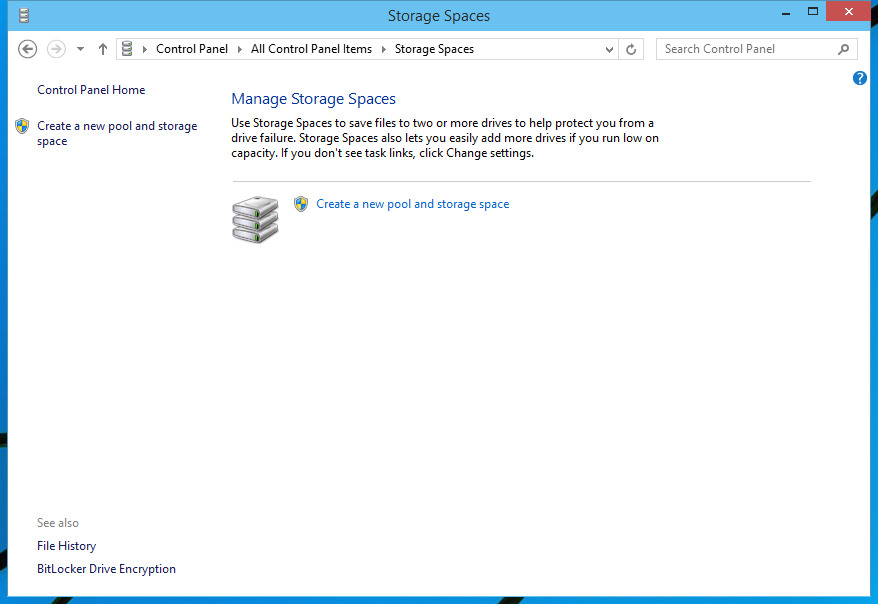This screenshot has width=878, height=604.
Task: Click the Control Panel icon in address bar
Action: pos(127,48)
